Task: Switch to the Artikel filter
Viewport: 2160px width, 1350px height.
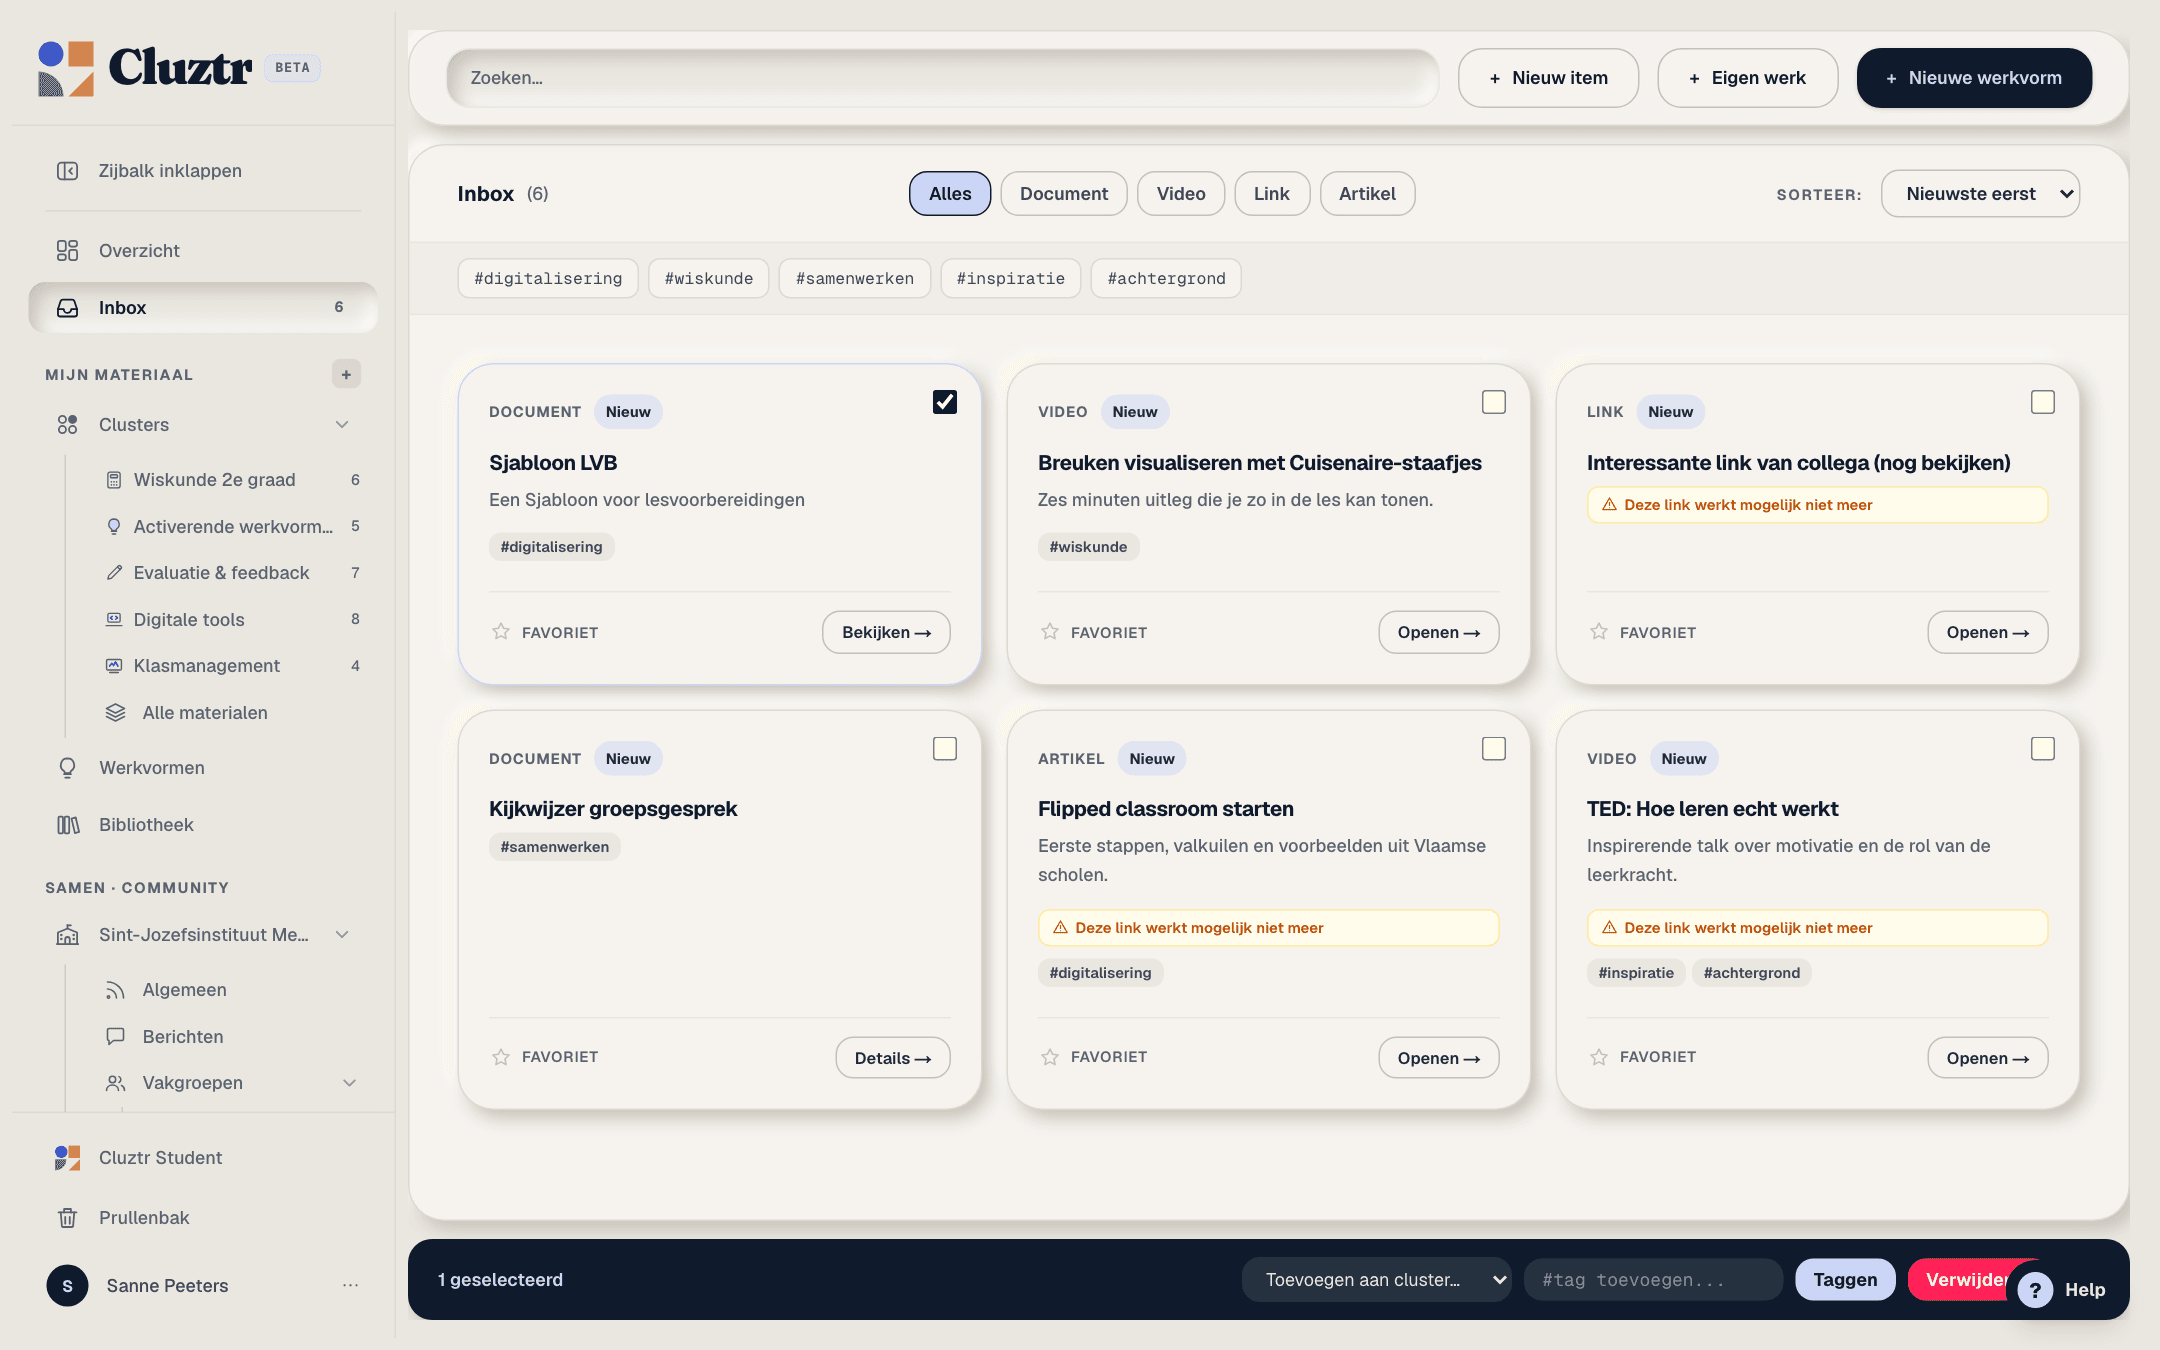Action: coord(1367,194)
